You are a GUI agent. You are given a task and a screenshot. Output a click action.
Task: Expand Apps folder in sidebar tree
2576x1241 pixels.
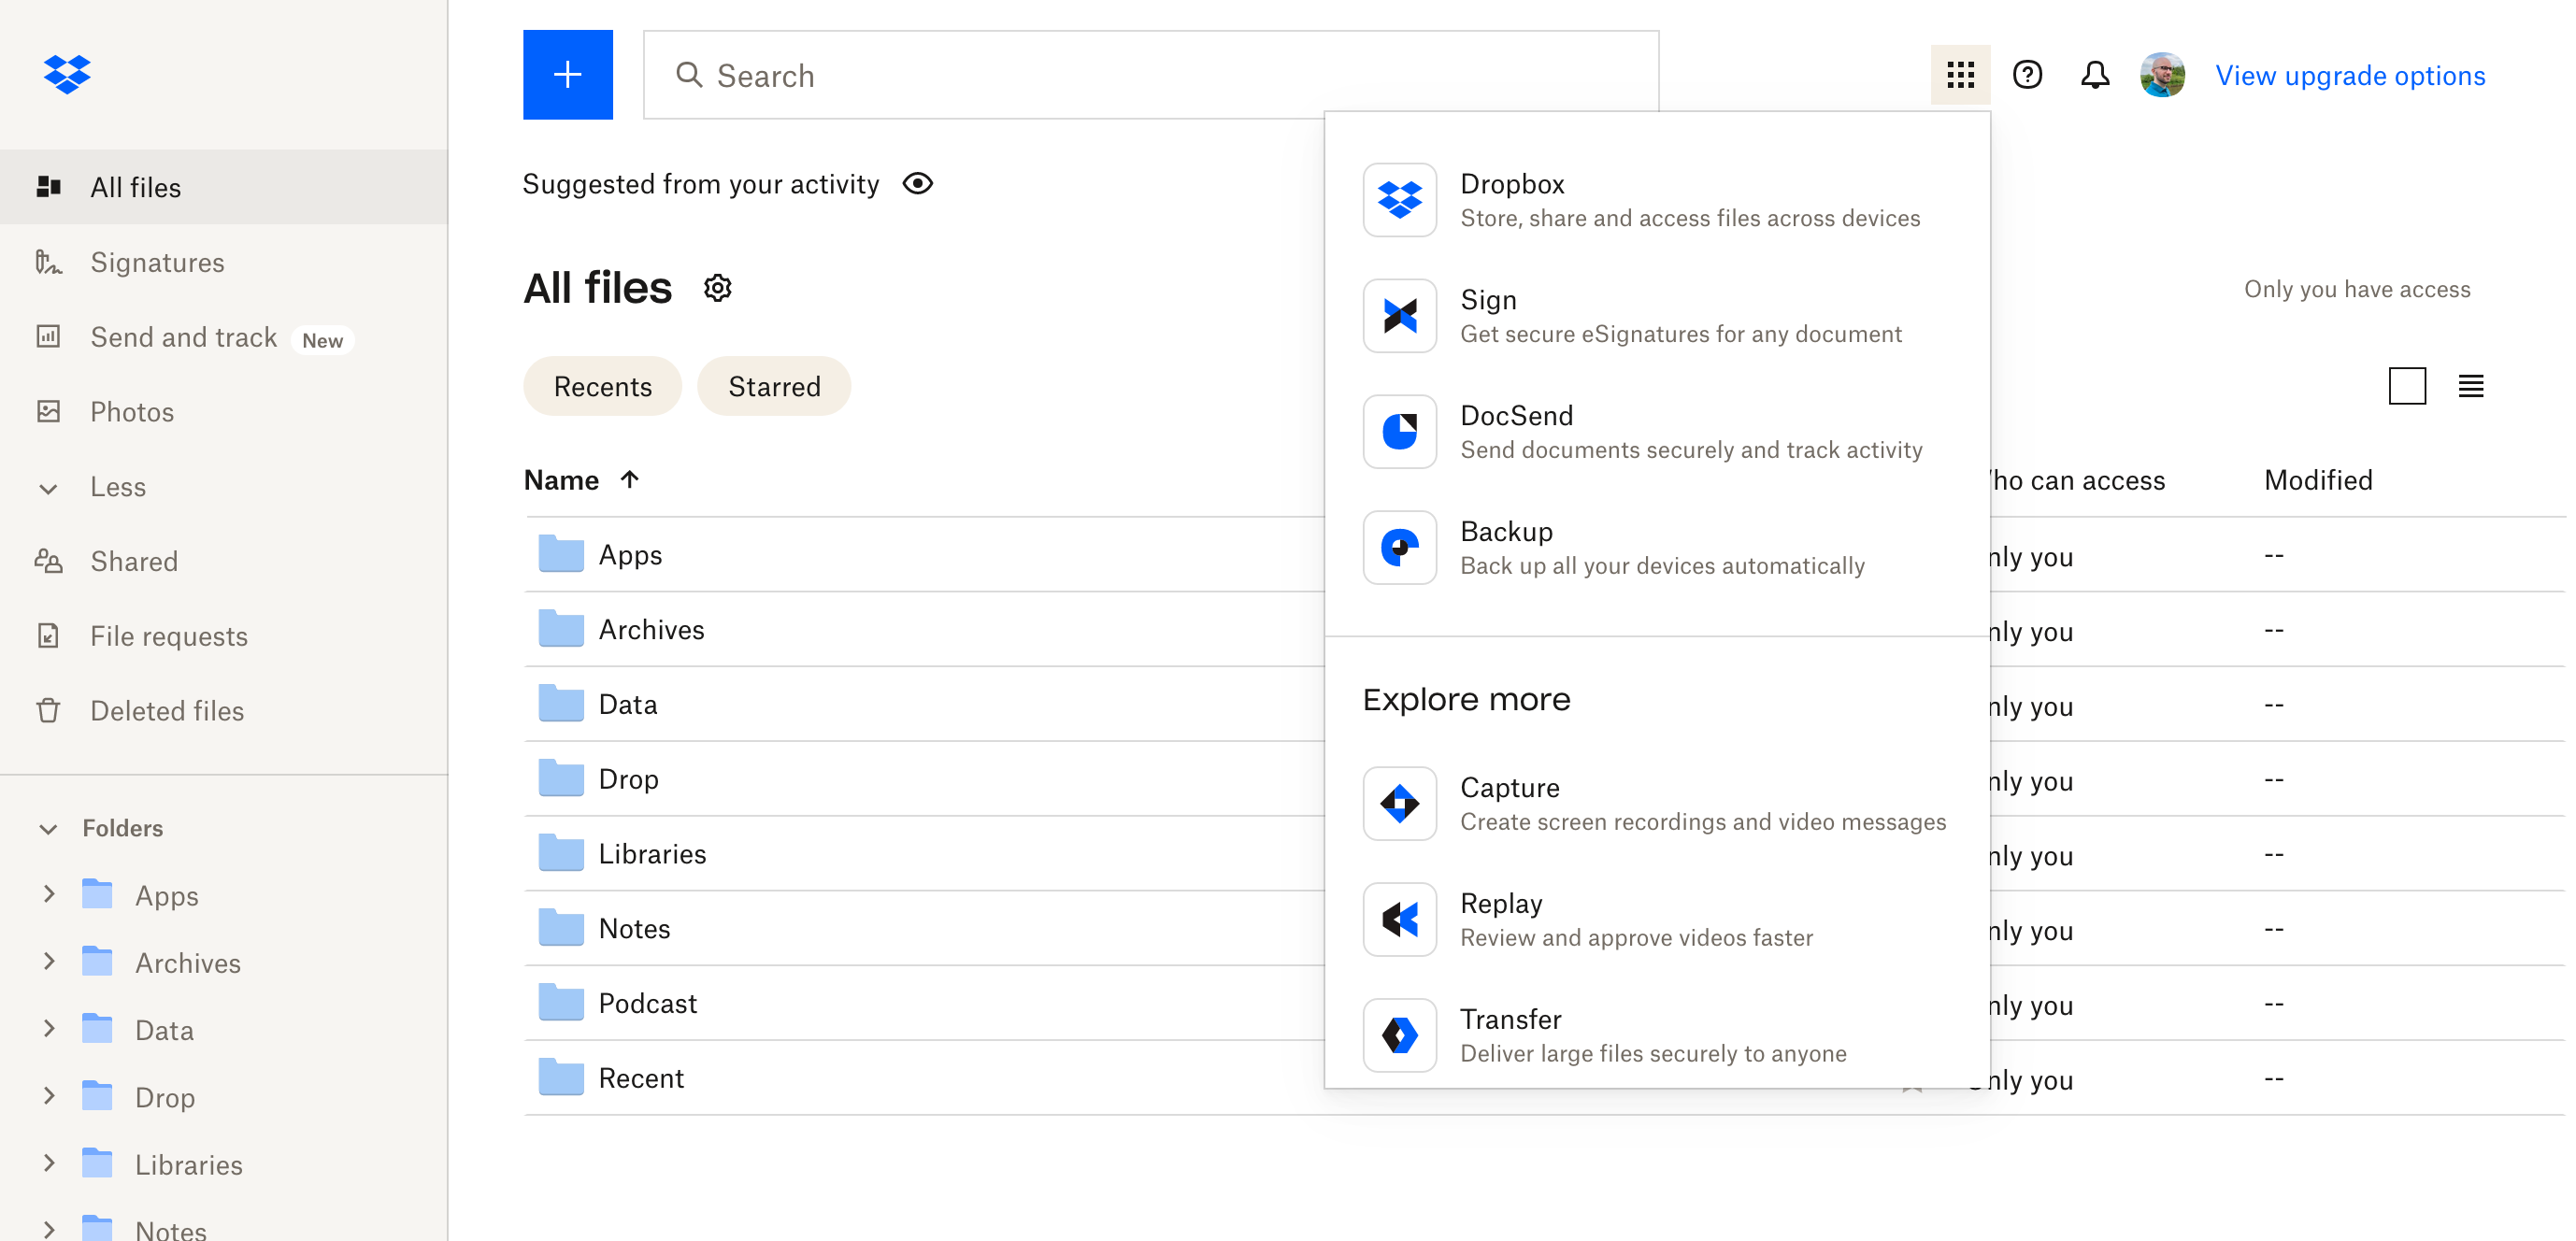coord(48,894)
